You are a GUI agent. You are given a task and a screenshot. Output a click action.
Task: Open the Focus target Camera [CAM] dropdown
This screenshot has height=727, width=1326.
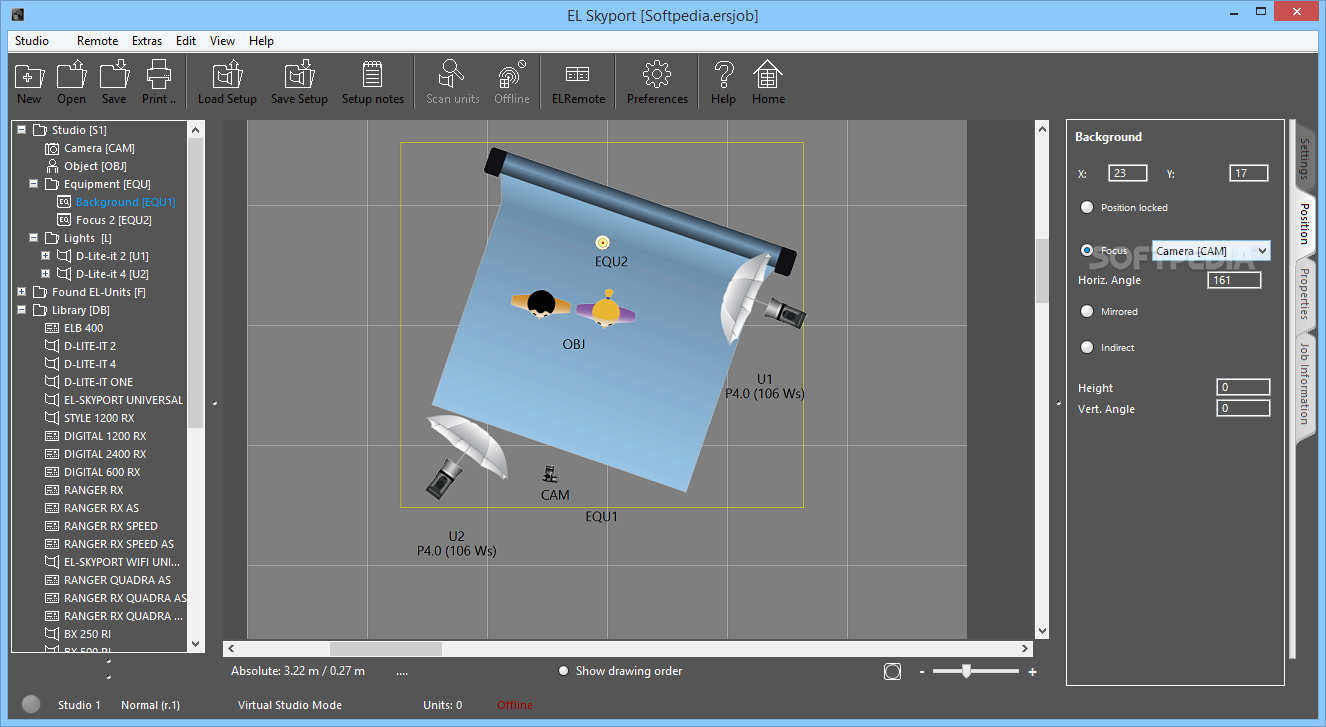(1211, 251)
